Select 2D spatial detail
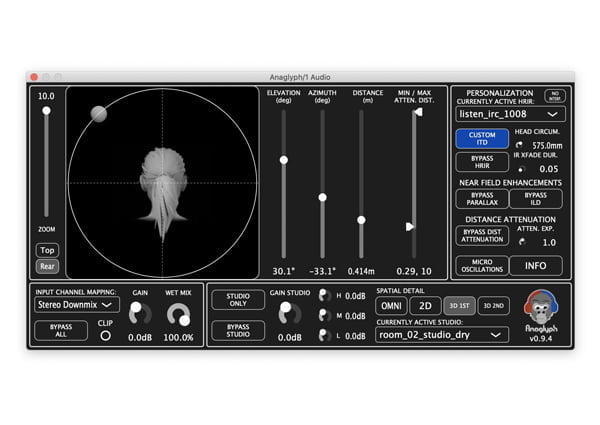 (x=425, y=306)
